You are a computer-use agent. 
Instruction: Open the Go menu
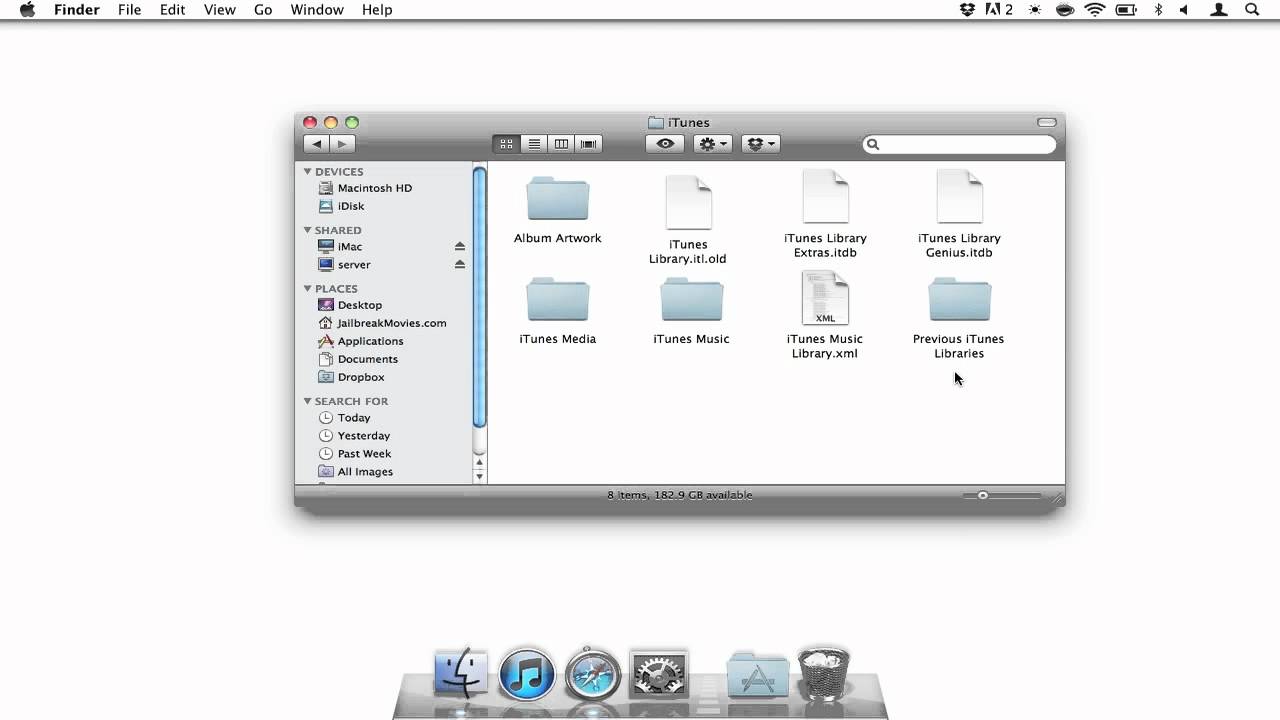pyautogui.click(x=263, y=10)
